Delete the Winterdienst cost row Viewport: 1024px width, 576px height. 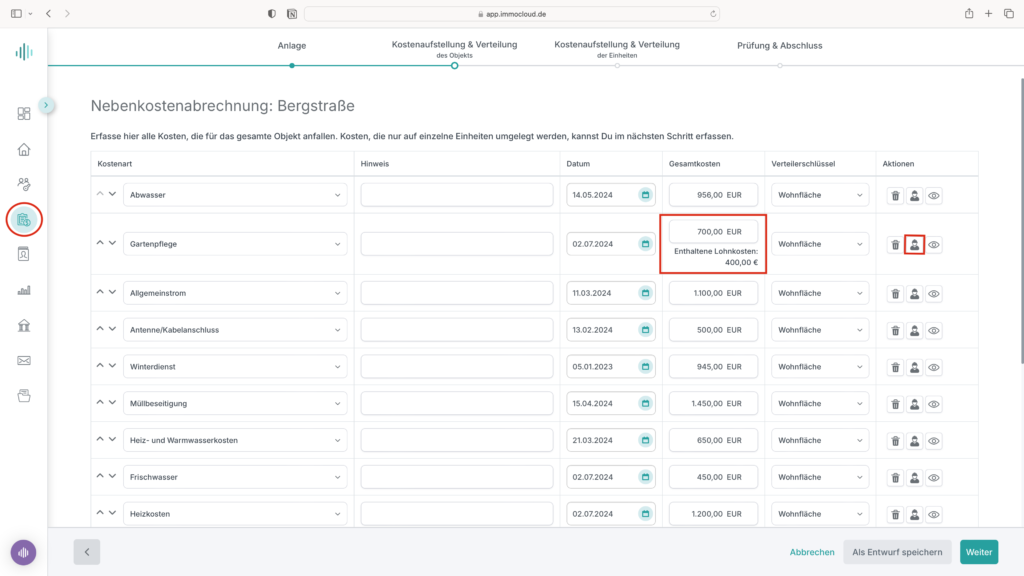click(895, 367)
